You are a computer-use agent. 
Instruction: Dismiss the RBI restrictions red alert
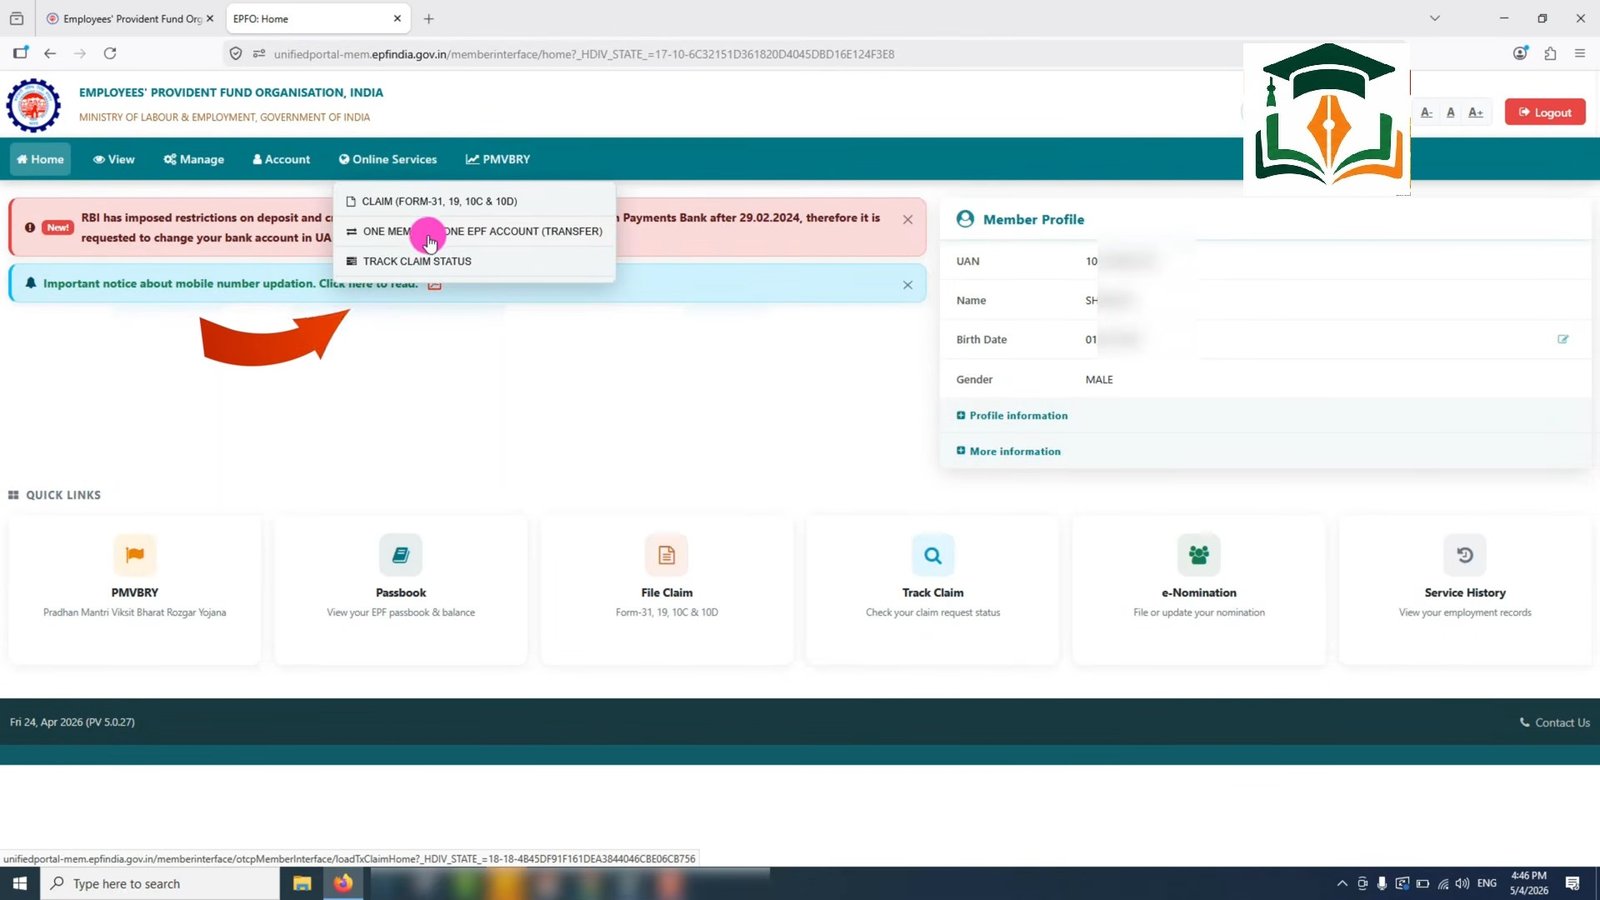click(x=908, y=220)
